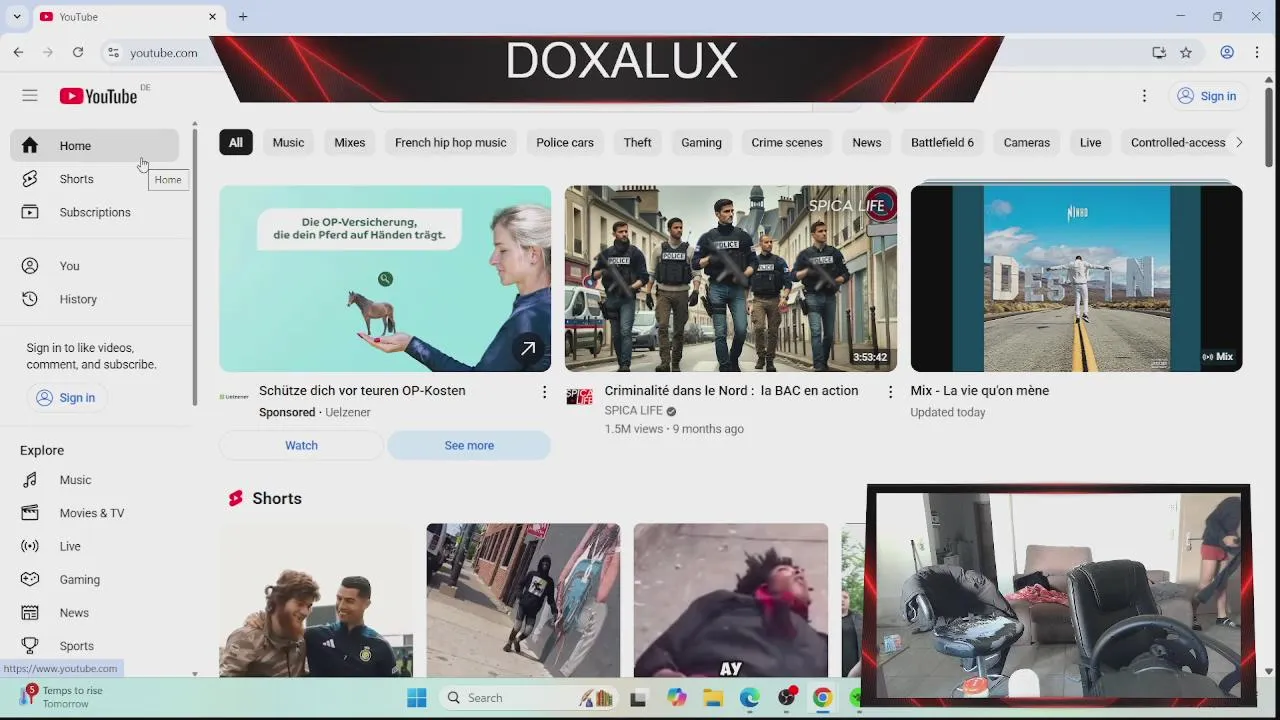1280x720 pixels.
Task: Open SPICA LIFE channel avatar
Action: click(x=579, y=396)
